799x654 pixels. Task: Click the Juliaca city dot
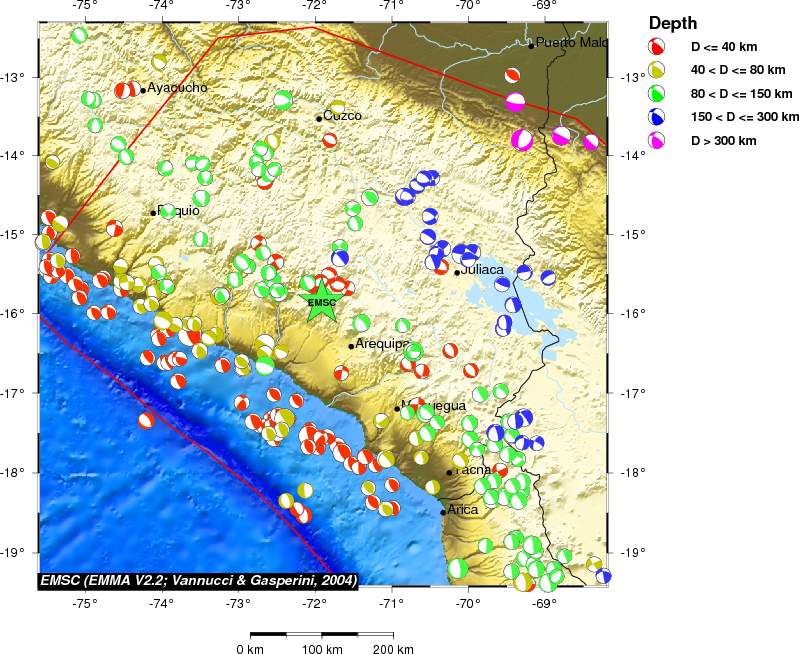[457, 273]
